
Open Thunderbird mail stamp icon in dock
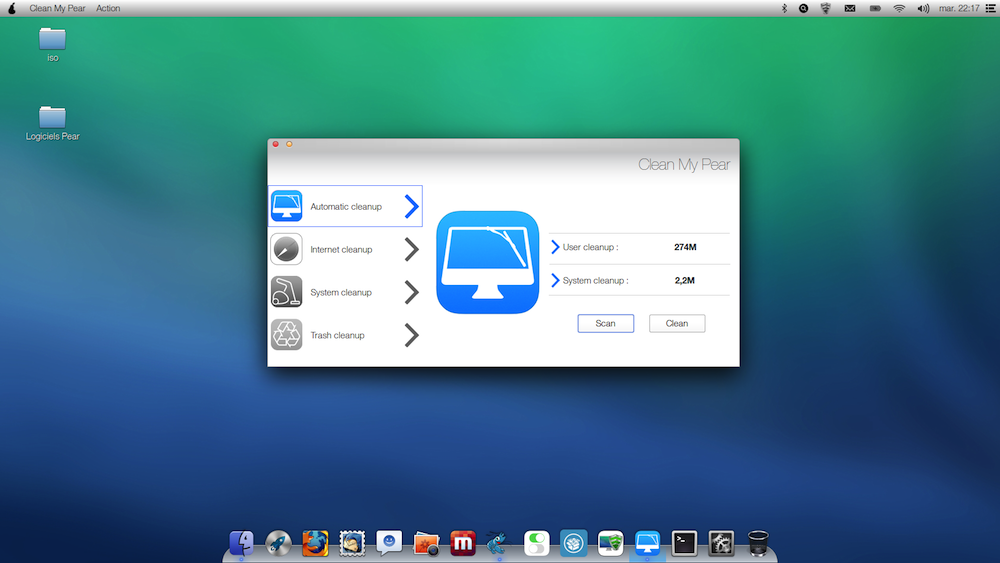352,543
